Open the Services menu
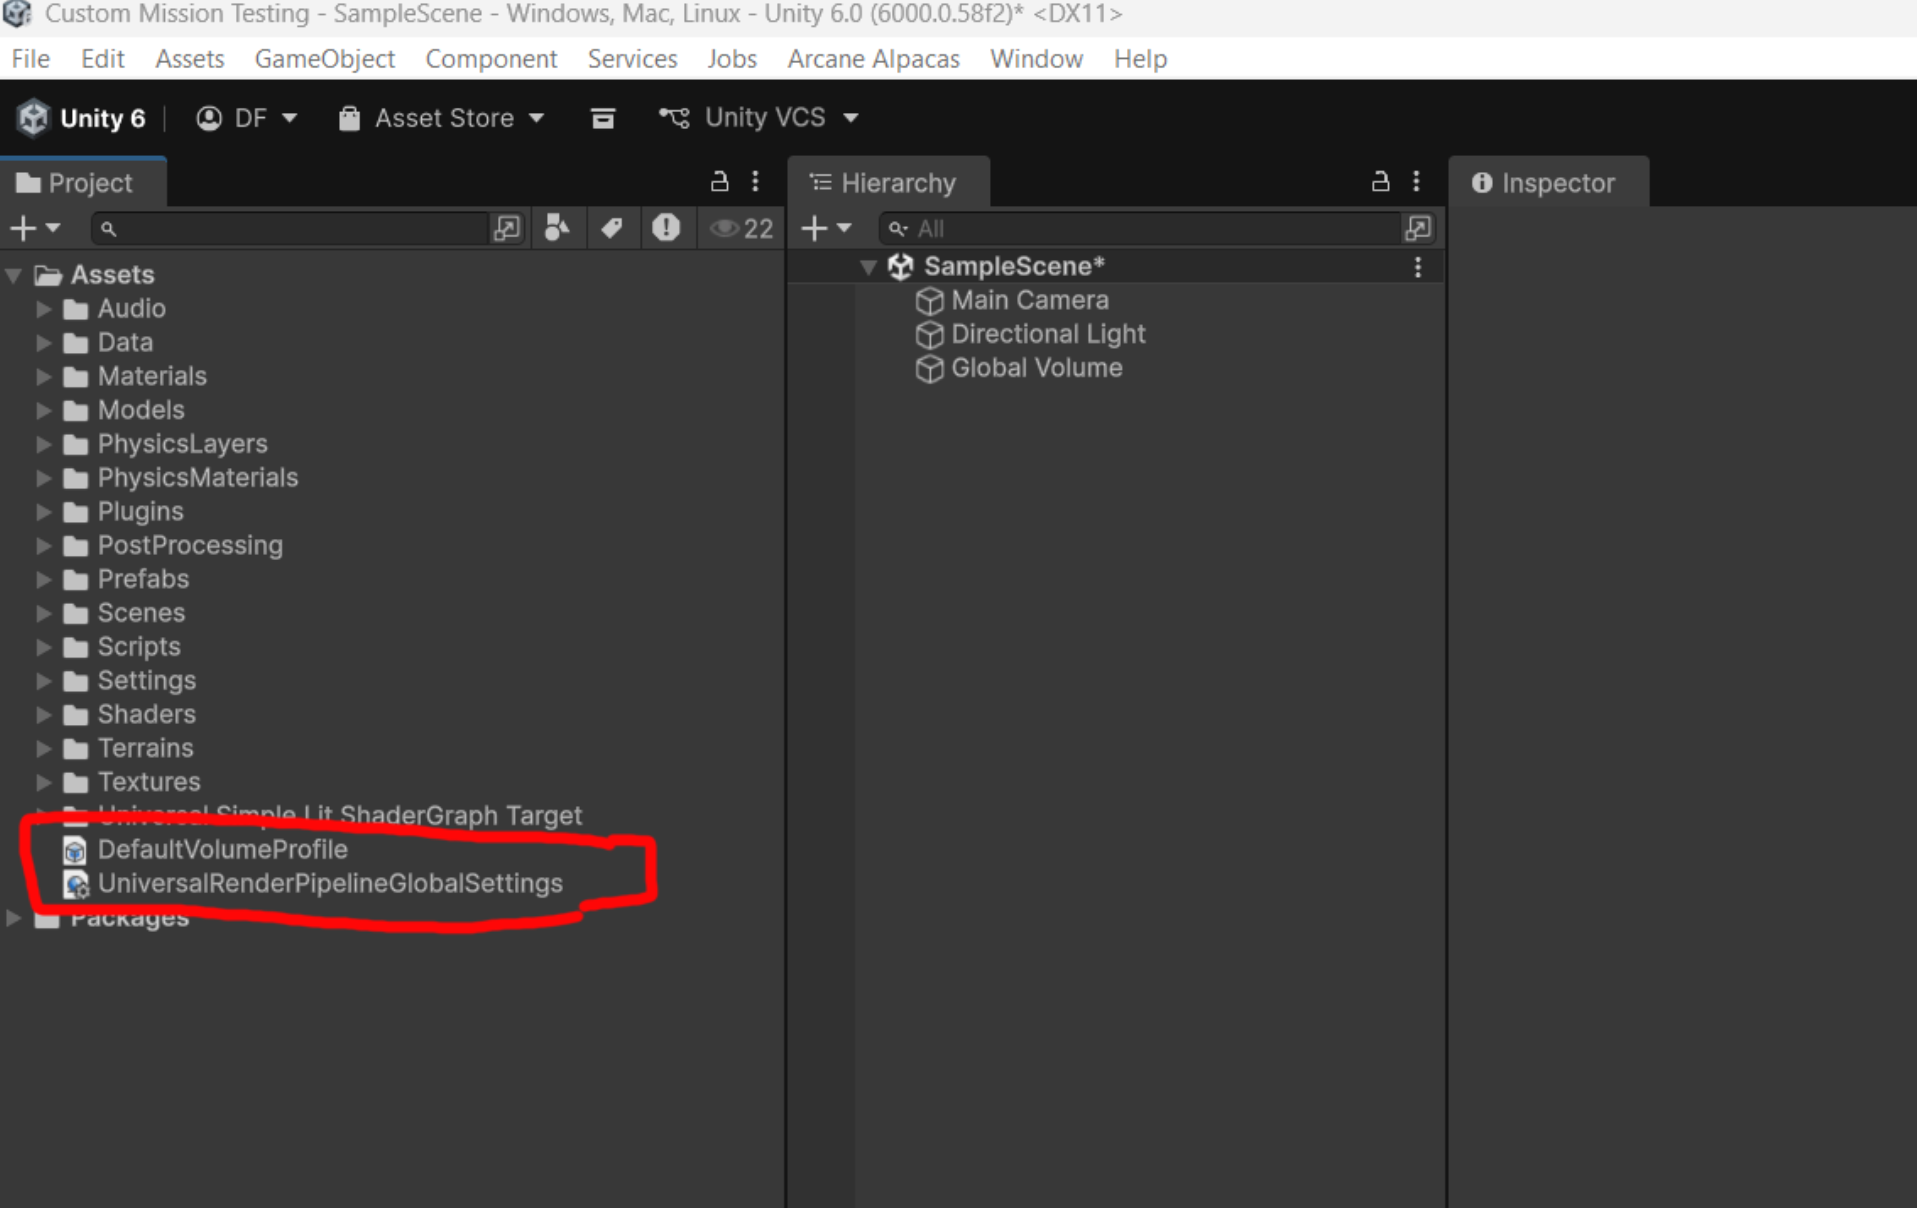The height and width of the screenshot is (1208, 1917). (x=632, y=59)
